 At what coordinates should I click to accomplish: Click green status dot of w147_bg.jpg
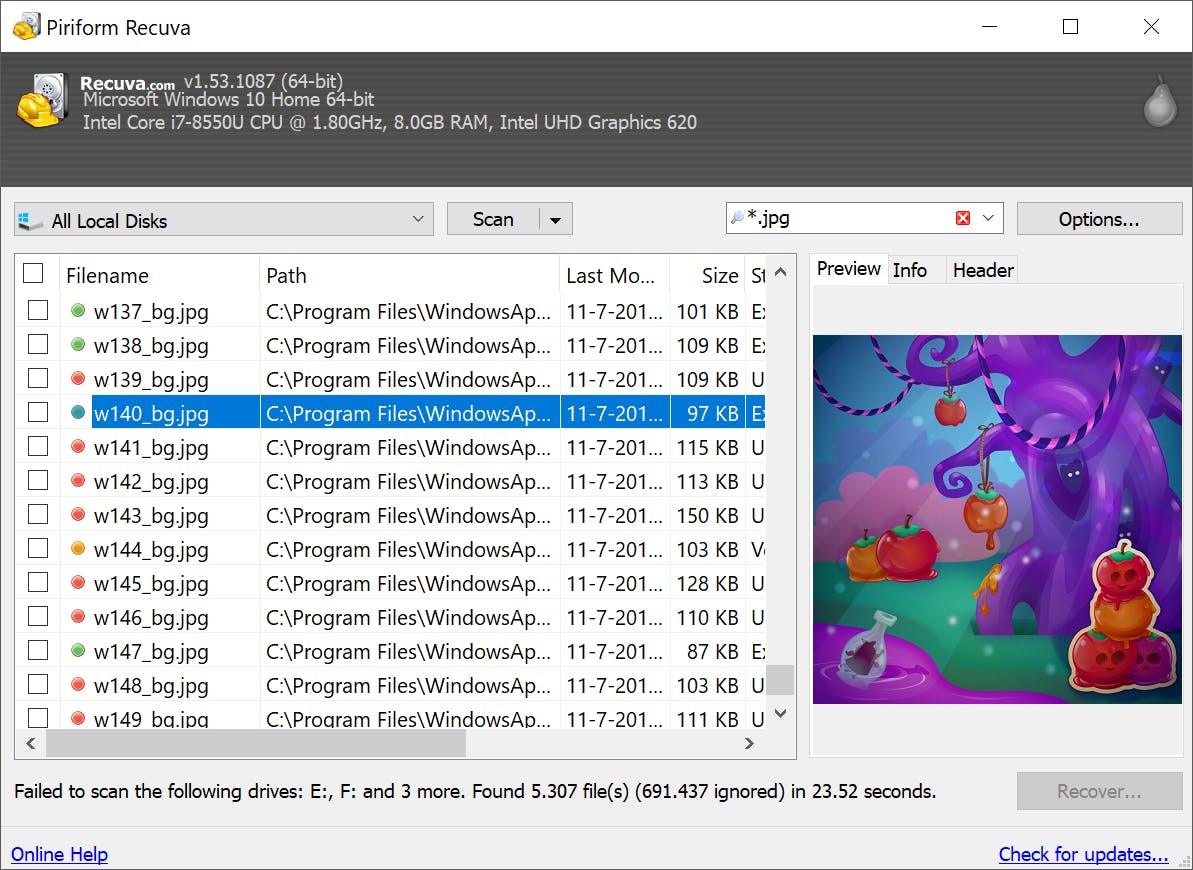coord(78,651)
